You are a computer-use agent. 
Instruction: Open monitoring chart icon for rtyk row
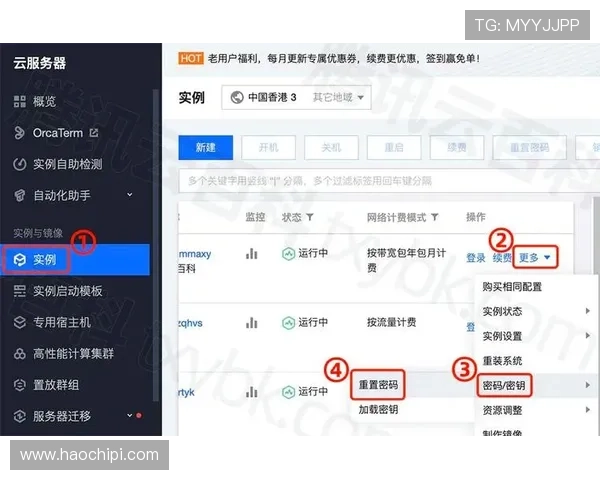pyautogui.click(x=251, y=392)
